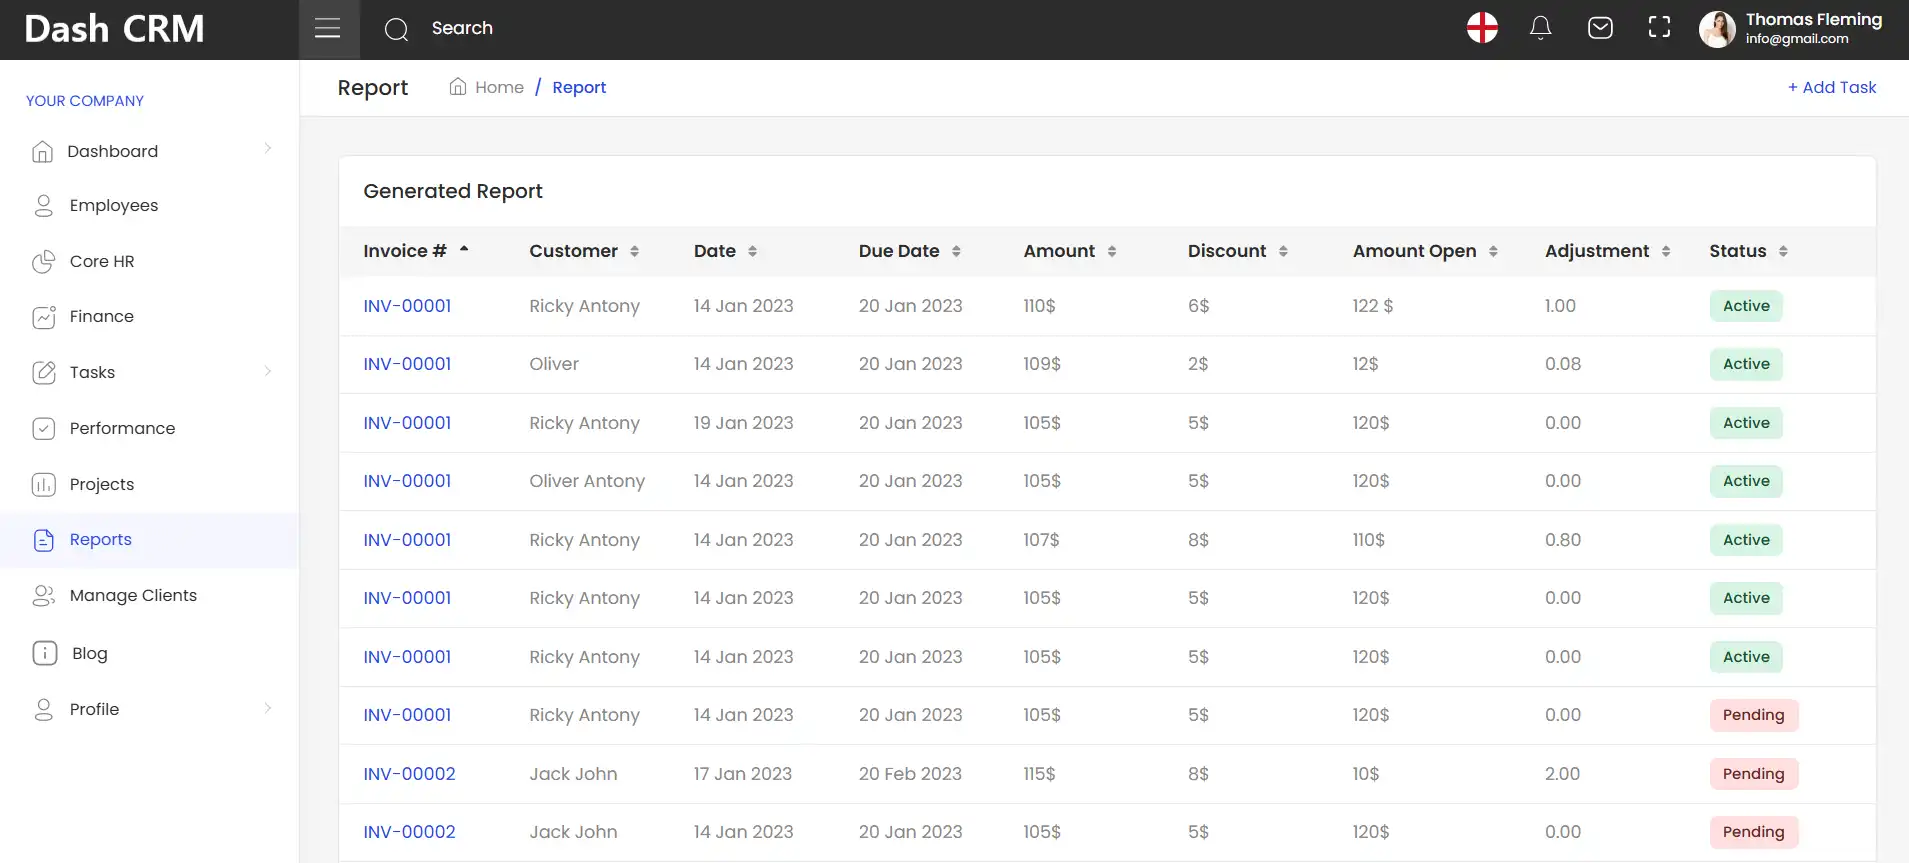Screen dimensions: 1909x863
Task: Click the Profile person icon
Action: pos(43,709)
